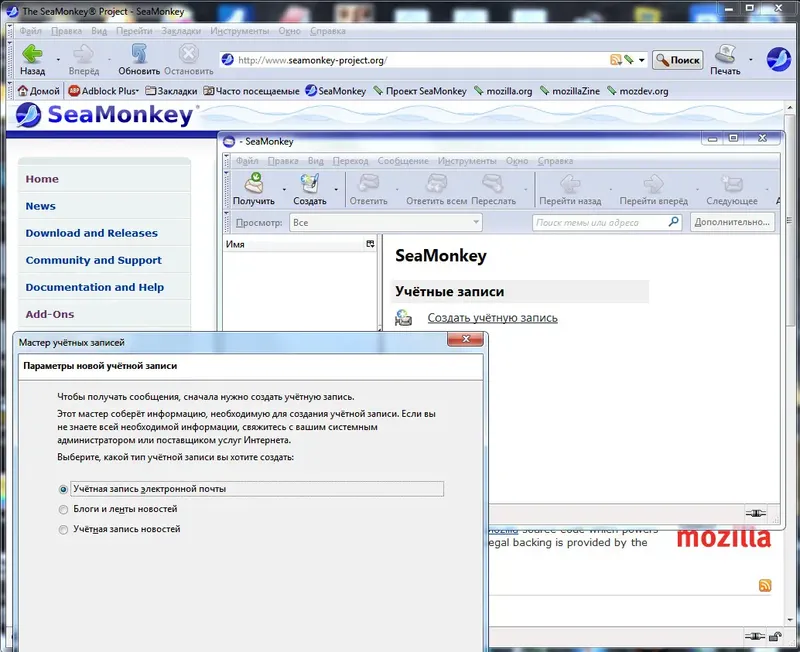The image size is (800, 652).
Task: Open Community and Support link
Action: point(93,260)
